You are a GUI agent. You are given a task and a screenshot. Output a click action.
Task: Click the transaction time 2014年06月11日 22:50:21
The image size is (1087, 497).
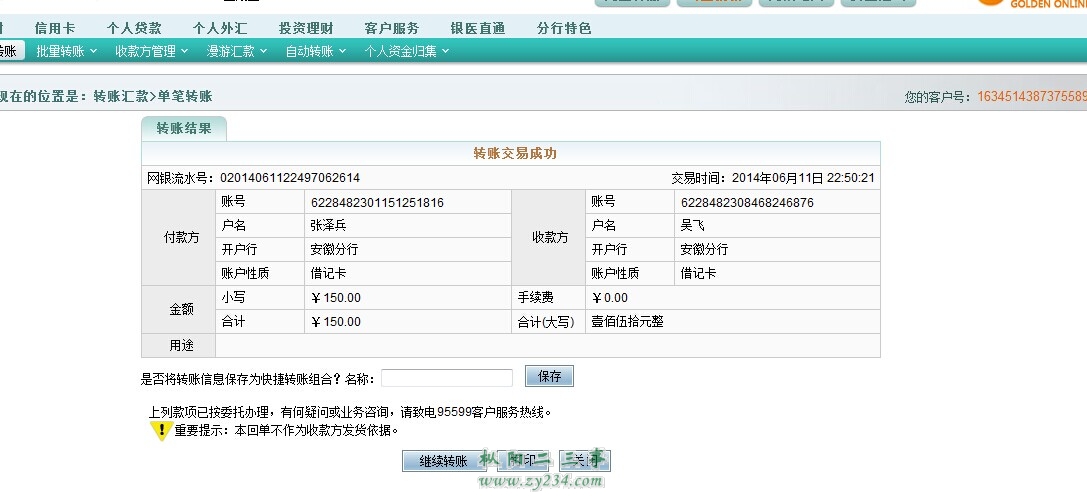(x=803, y=178)
